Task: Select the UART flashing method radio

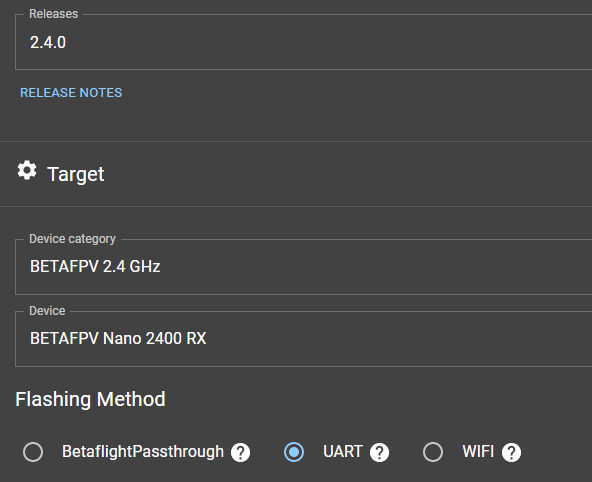Action: [x=294, y=452]
